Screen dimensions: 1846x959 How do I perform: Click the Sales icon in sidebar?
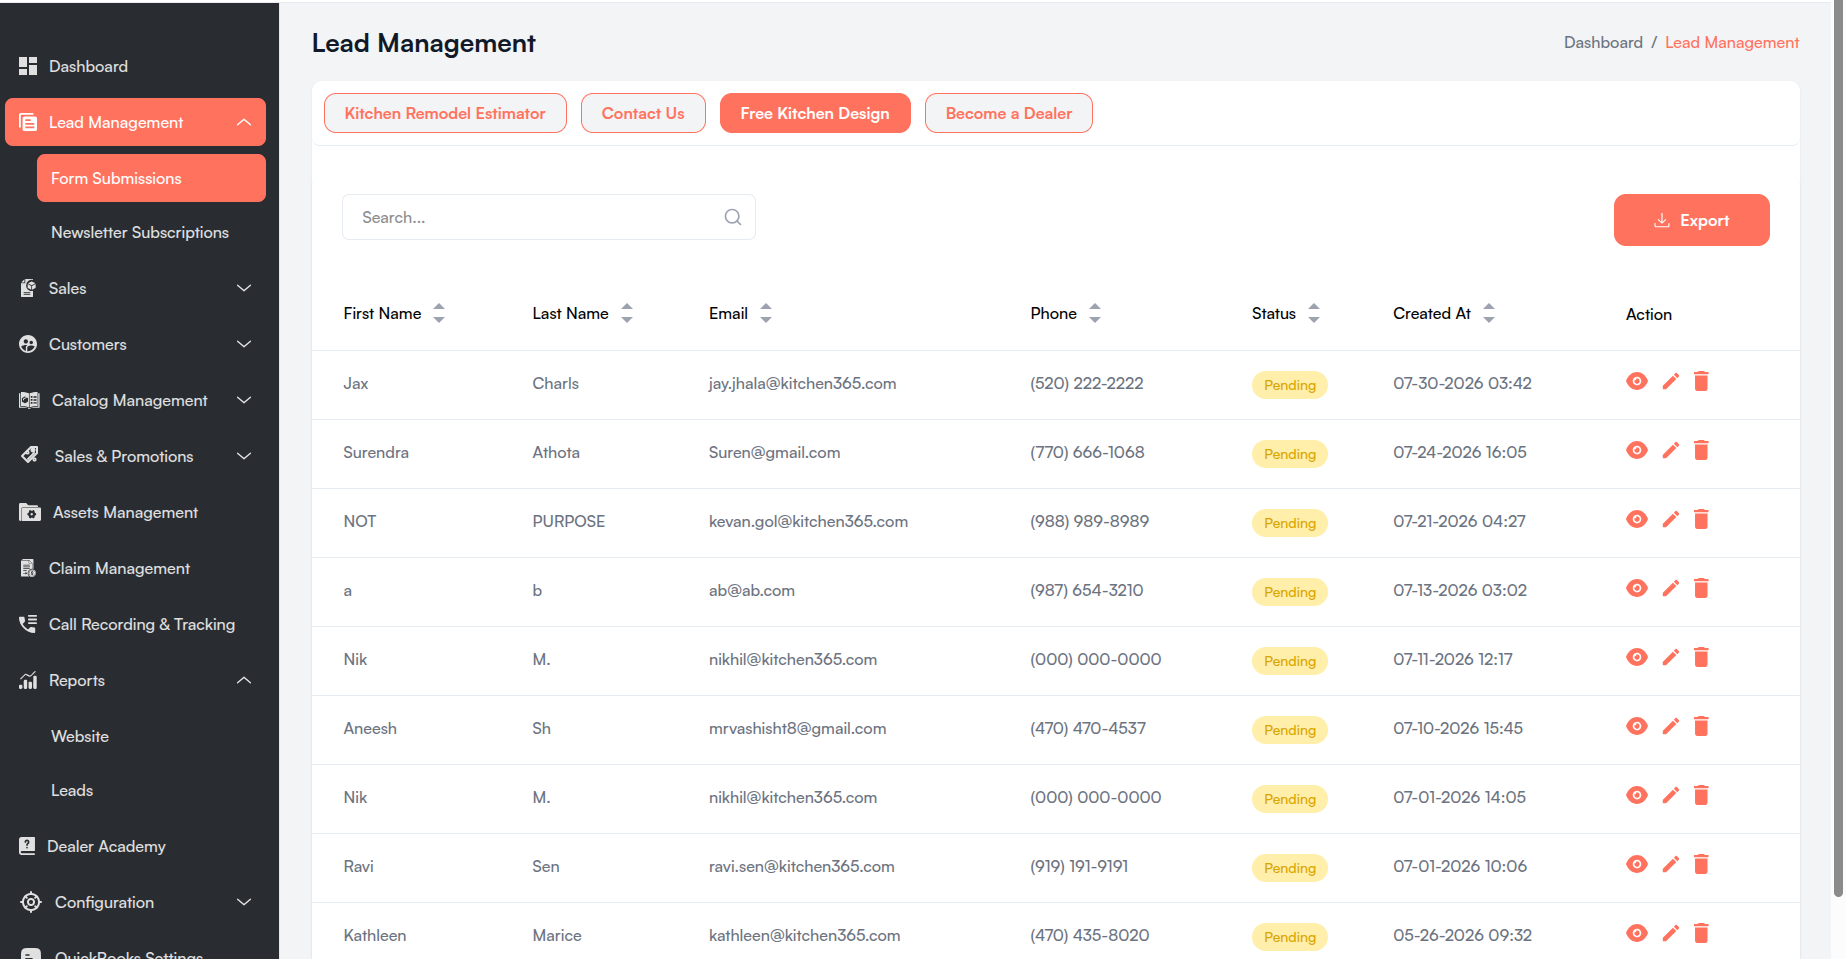(x=28, y=288)
